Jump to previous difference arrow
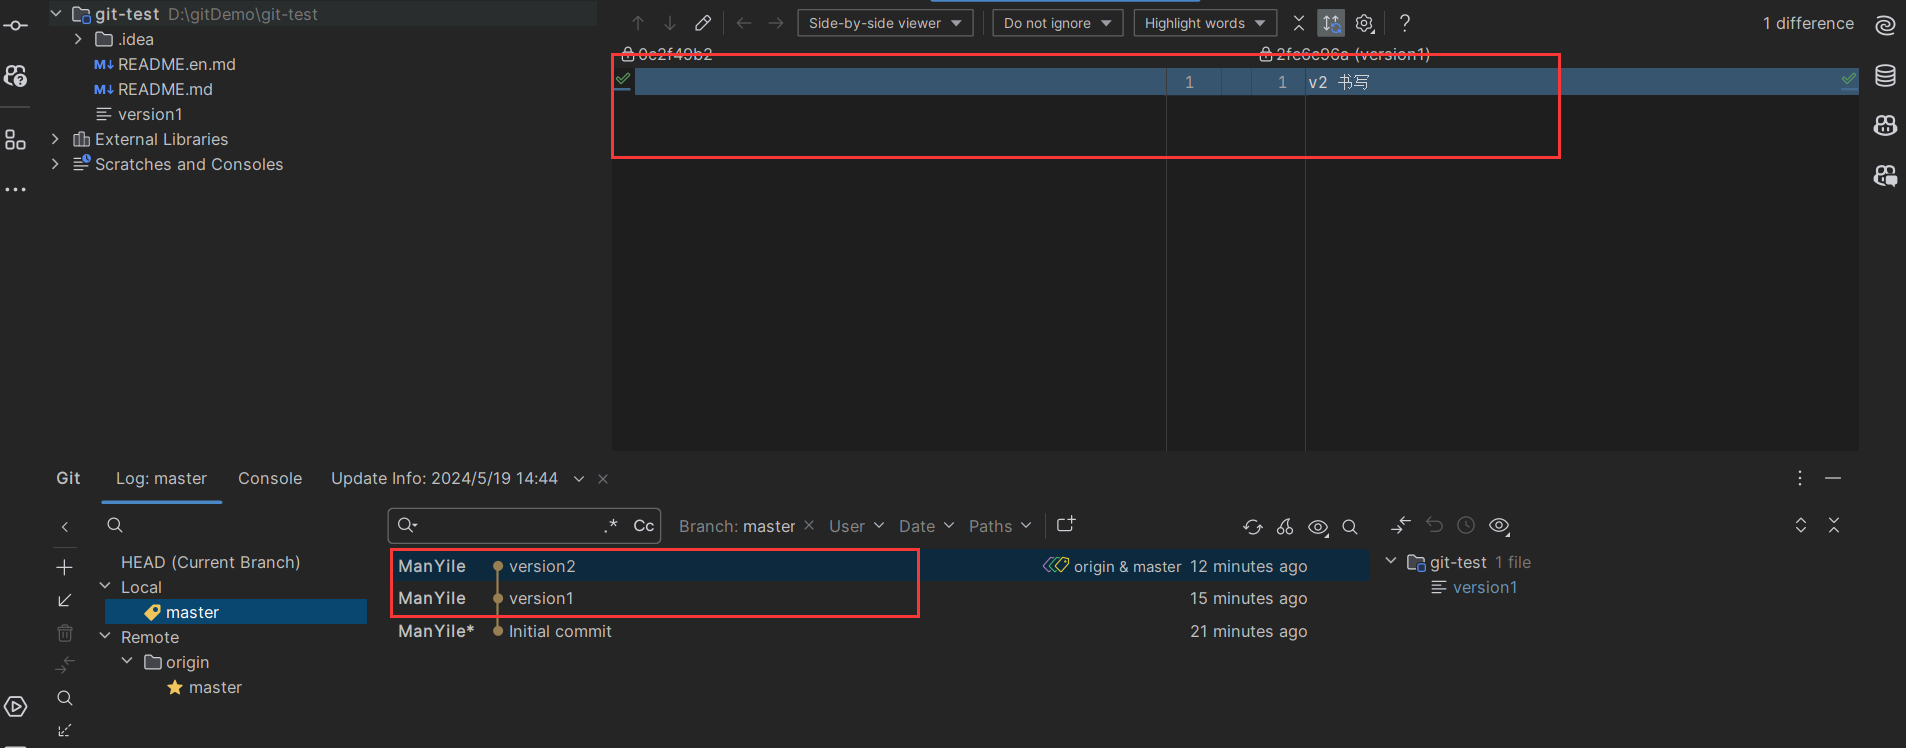 (x=638, y=23)
